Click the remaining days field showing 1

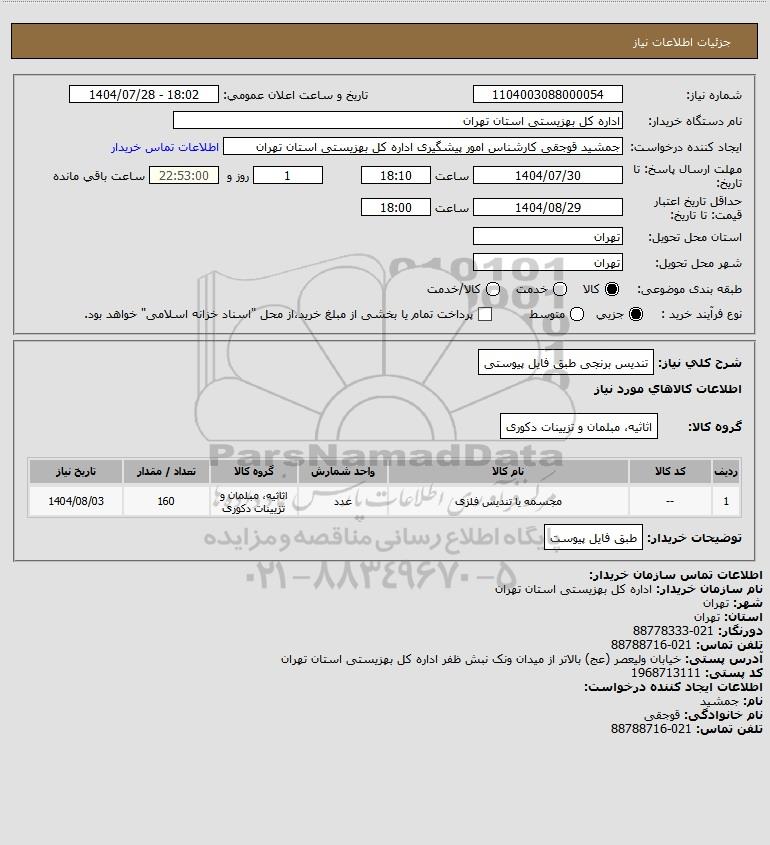point(288,175)
